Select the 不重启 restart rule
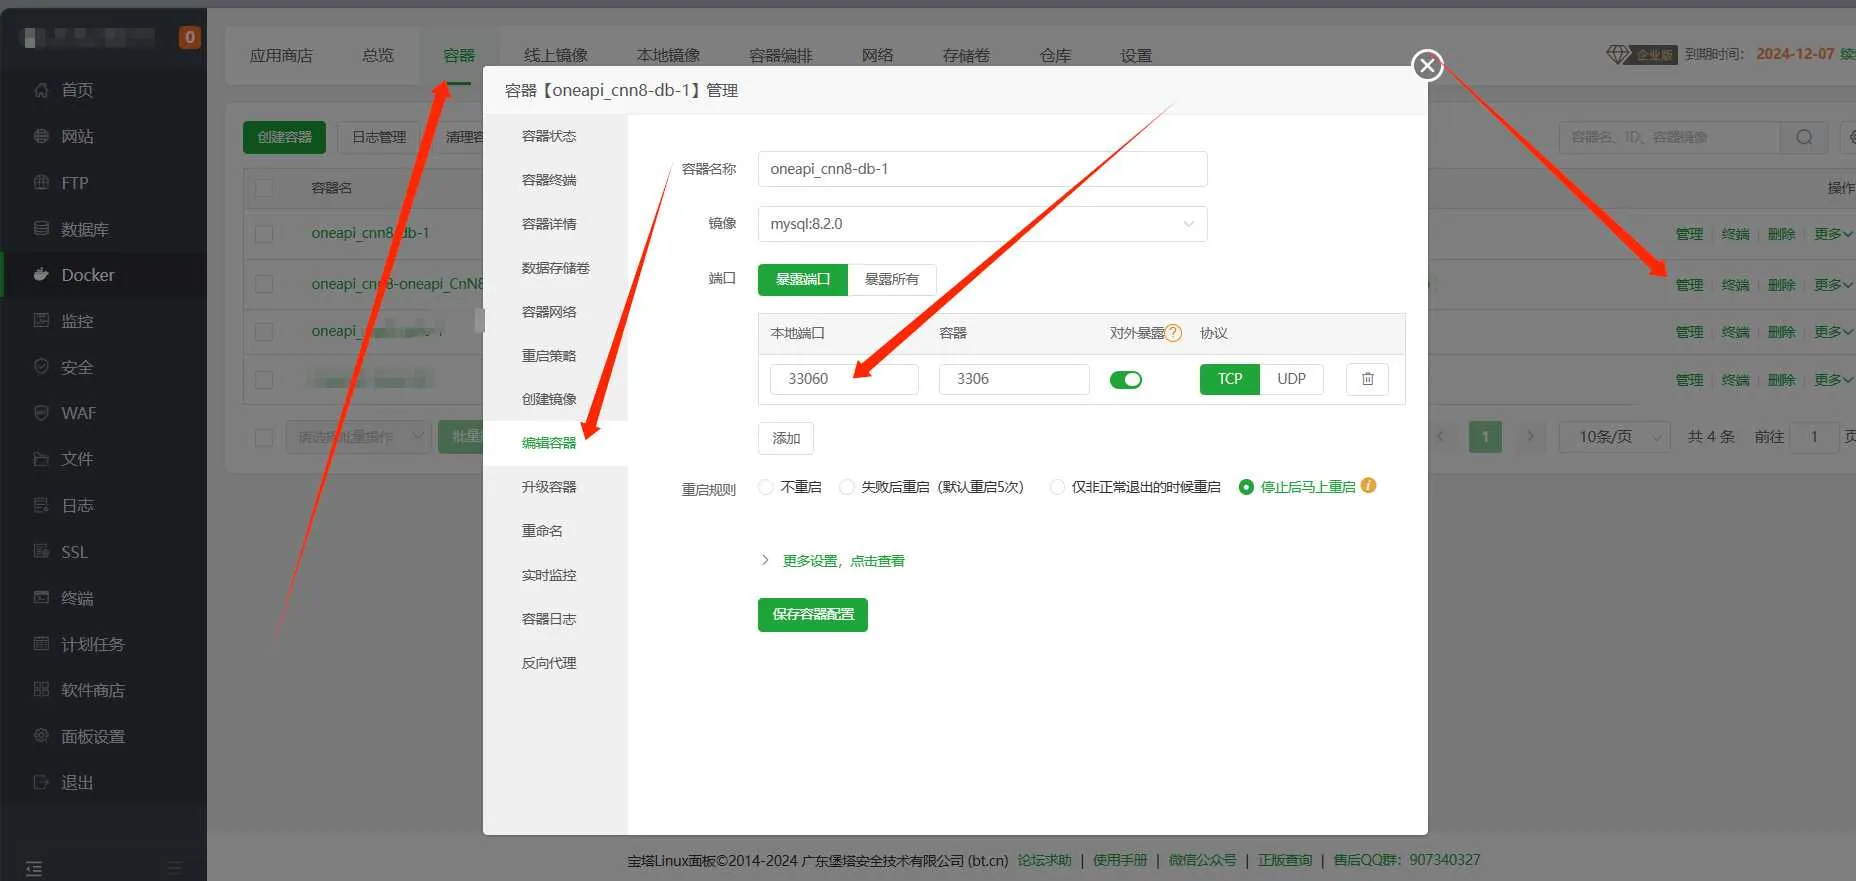The width and height of the screenshot is (1856, 881). pyautogui.click(x=766, y=487)
